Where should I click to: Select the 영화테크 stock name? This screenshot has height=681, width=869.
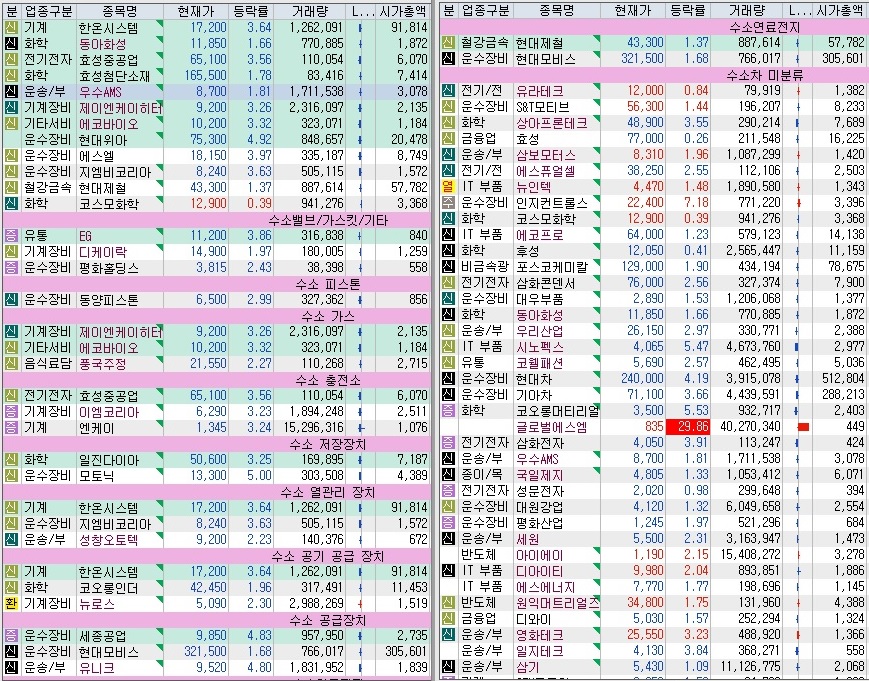[540, 635]
